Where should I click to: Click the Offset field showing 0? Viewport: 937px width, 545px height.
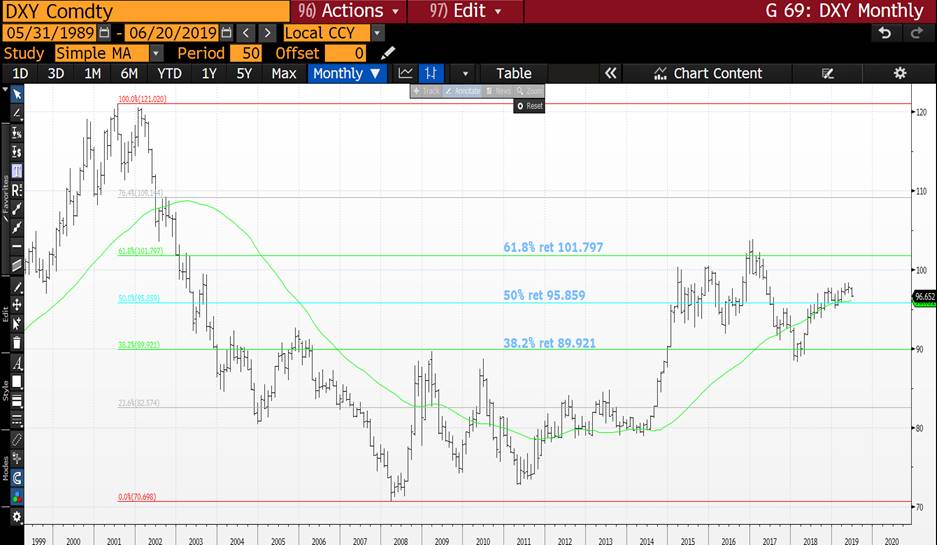tap(345, 53)
